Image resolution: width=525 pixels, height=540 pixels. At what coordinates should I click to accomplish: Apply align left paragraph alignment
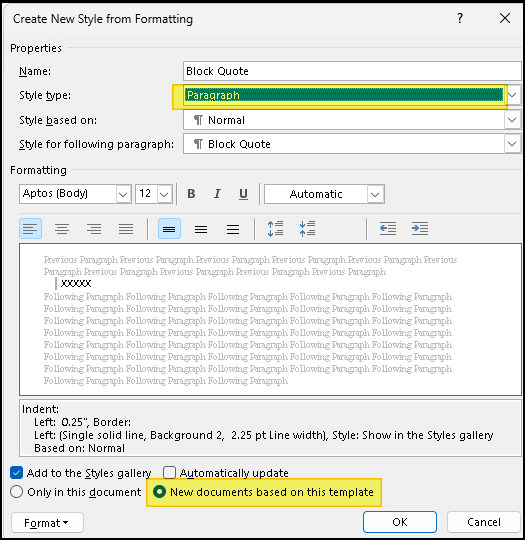pos(31,229)
